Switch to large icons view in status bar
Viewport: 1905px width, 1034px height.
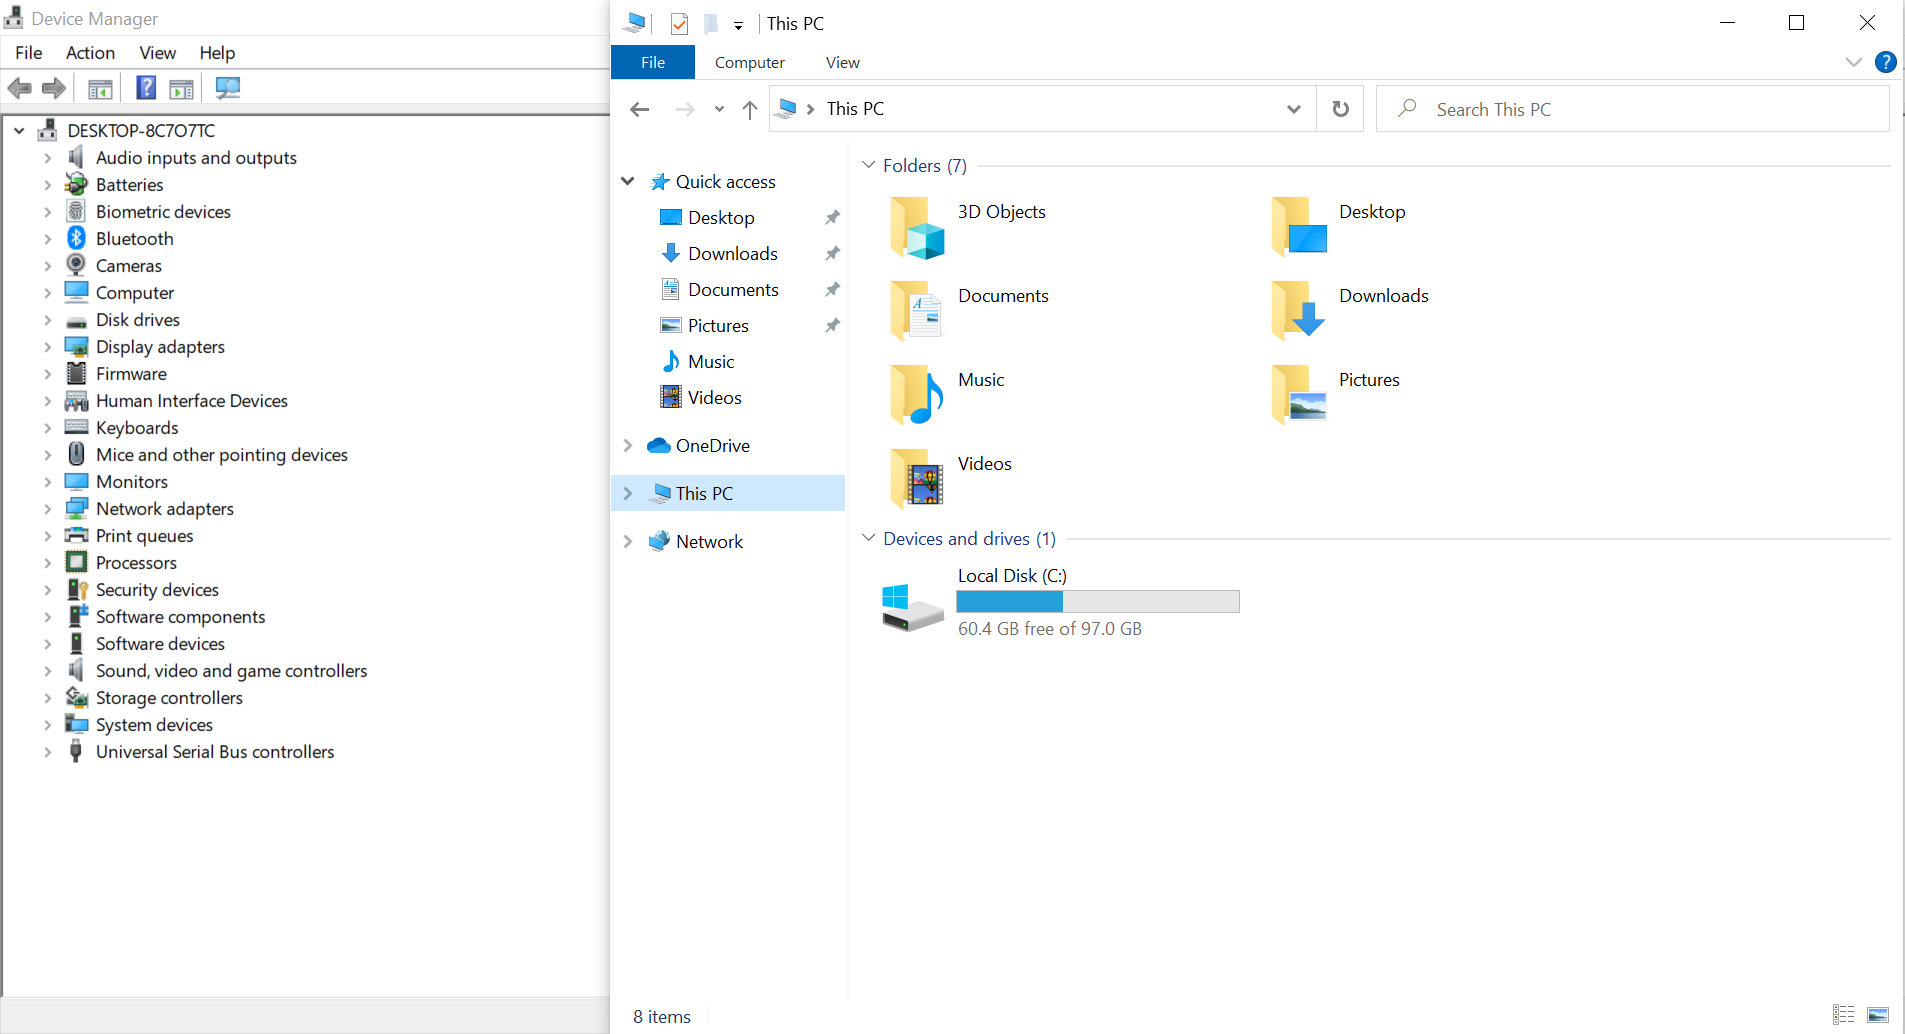(x=1878, y=1015)
